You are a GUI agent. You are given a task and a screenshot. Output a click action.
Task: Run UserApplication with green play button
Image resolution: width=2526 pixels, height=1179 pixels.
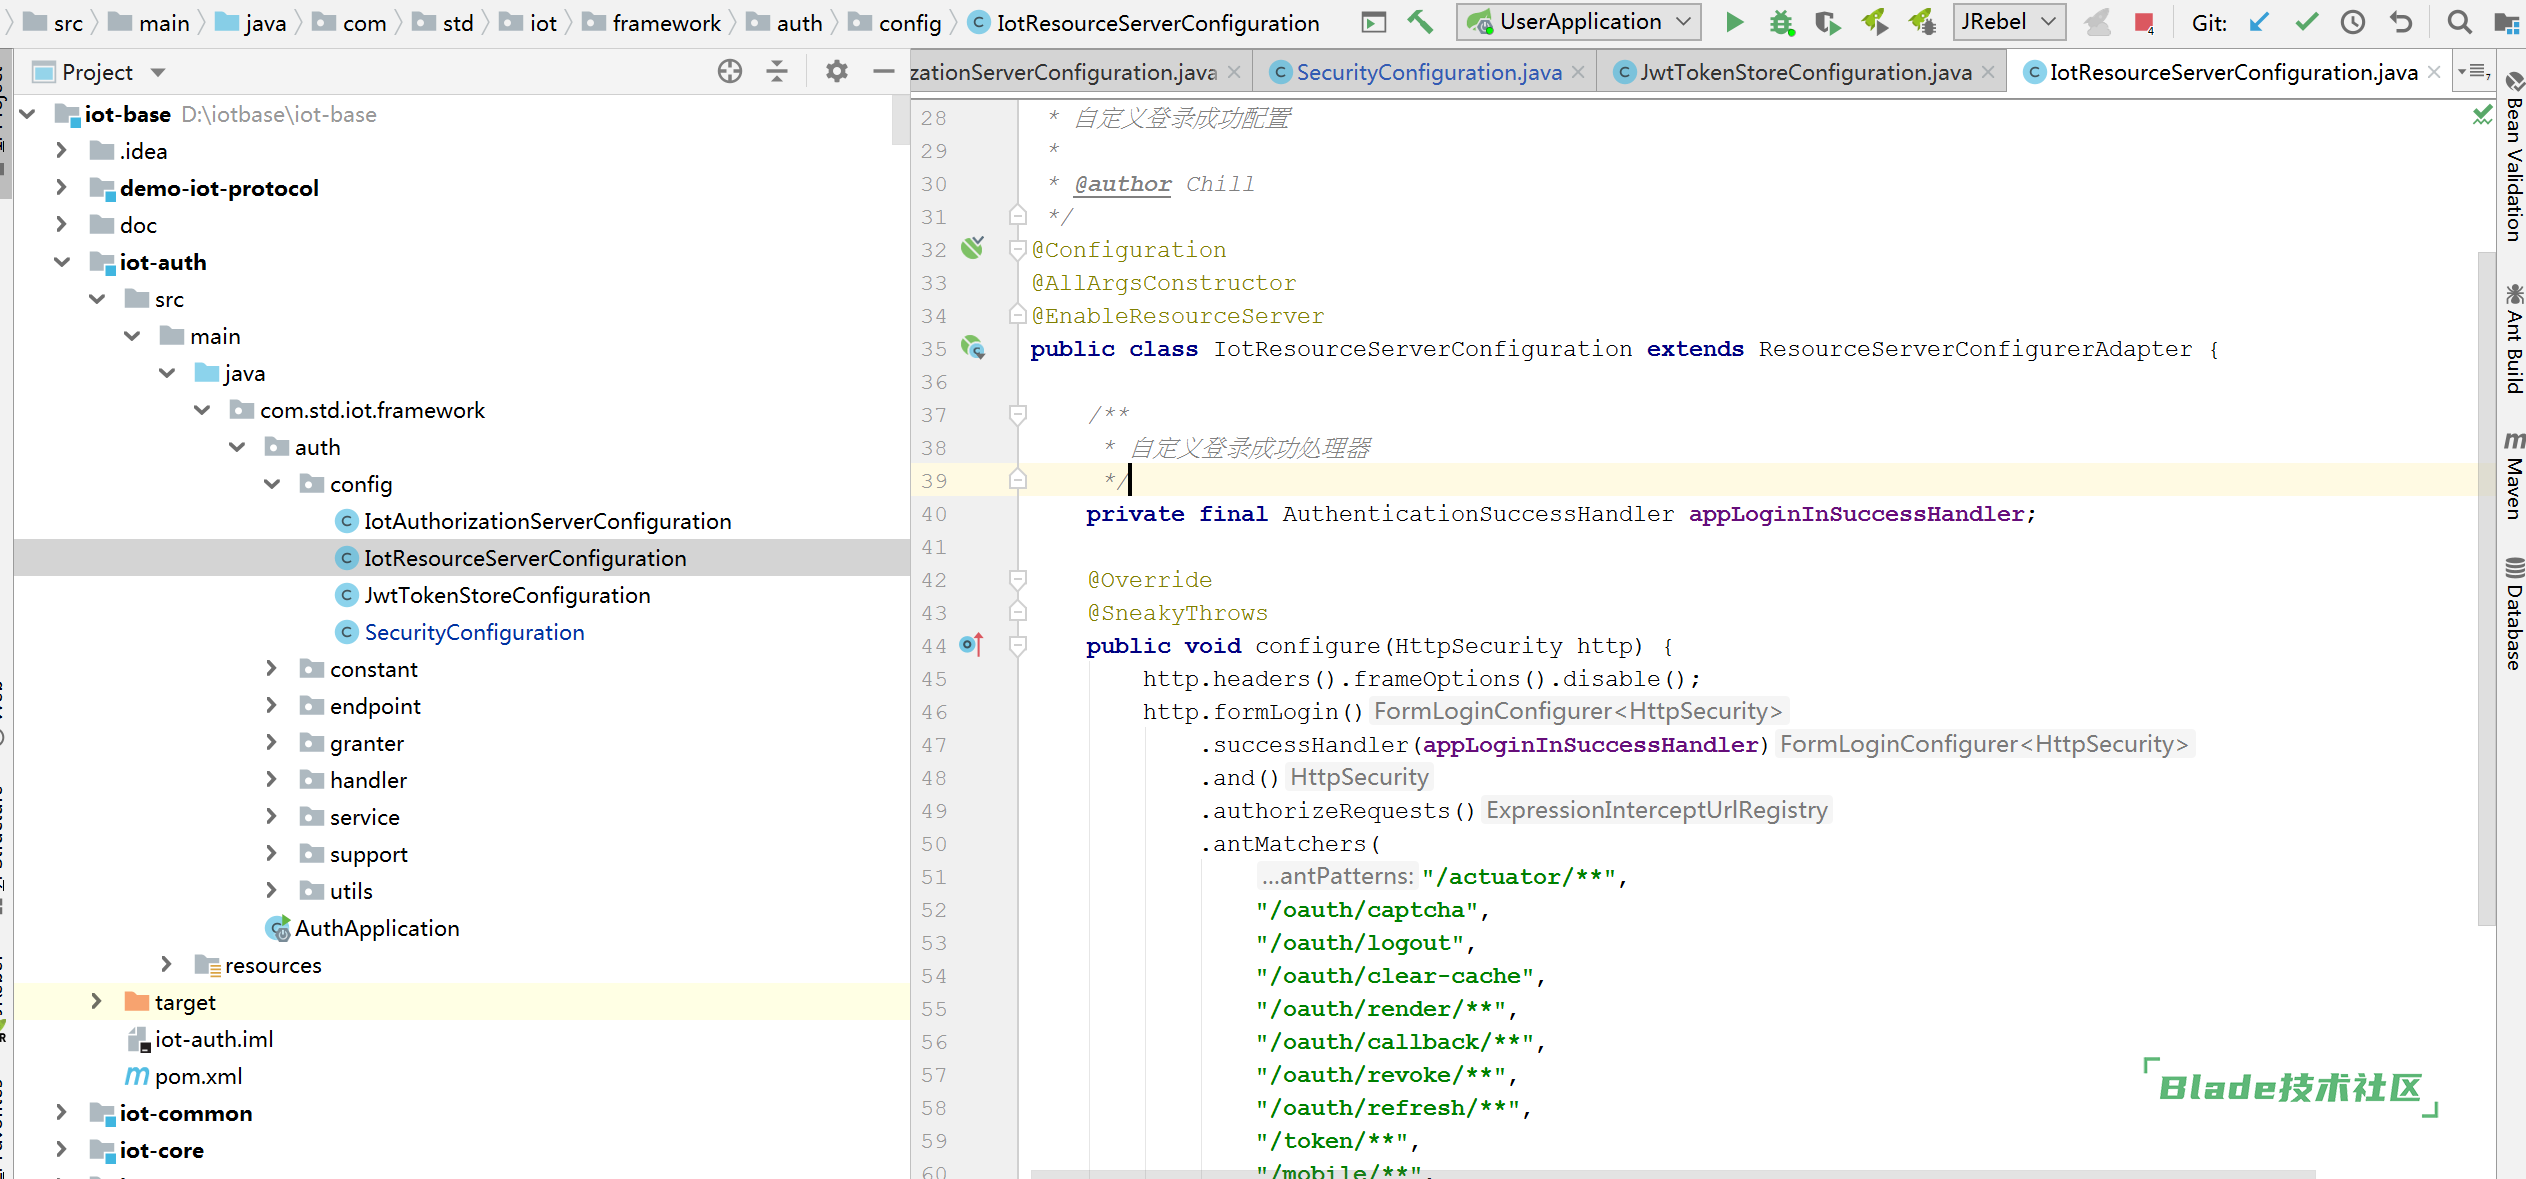click(1735, 22)
